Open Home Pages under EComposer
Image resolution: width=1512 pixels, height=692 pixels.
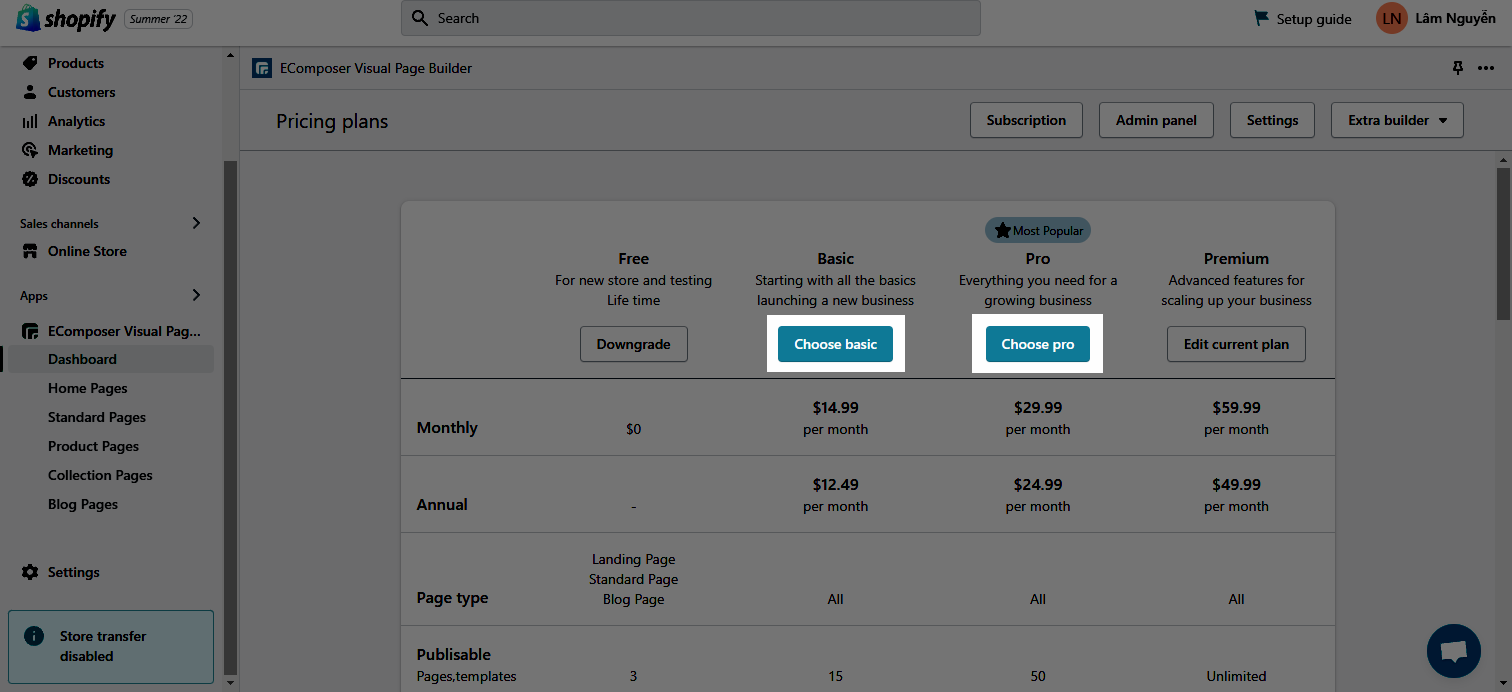coord(88,388)
